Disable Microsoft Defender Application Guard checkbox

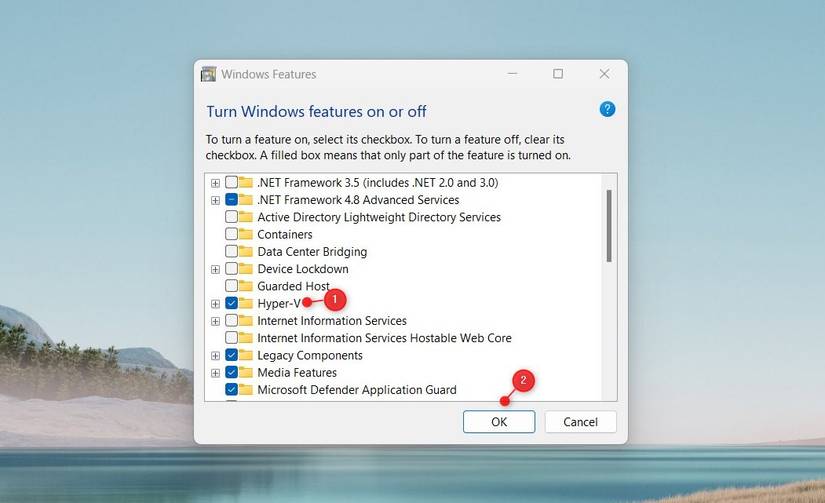pos(232,389)
